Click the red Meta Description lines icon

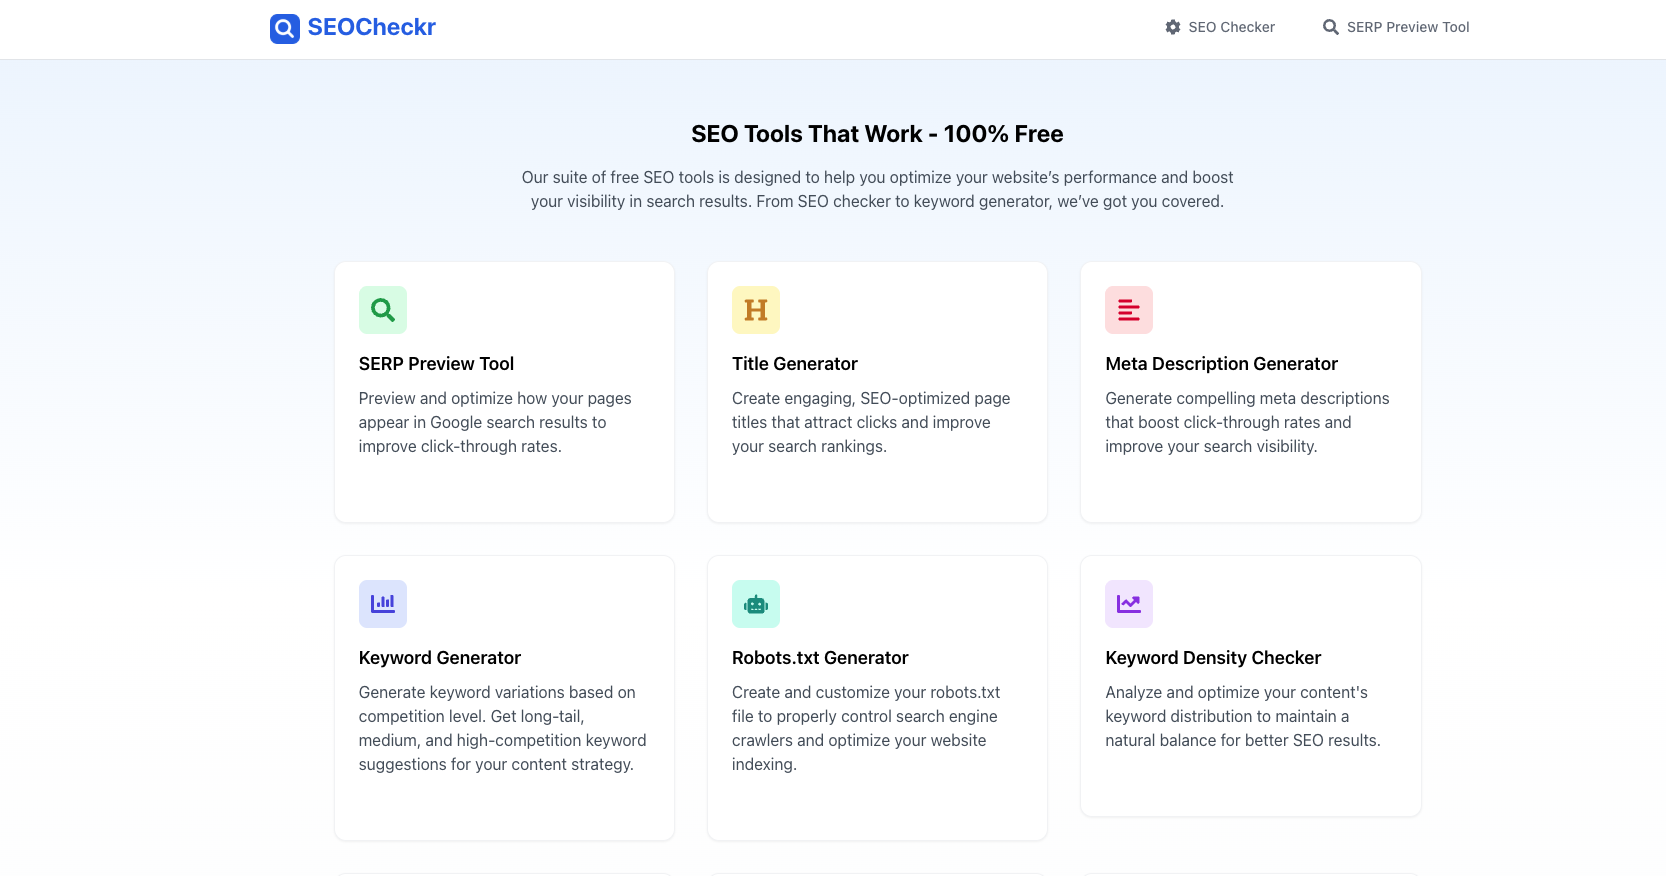coord(1129,310)
